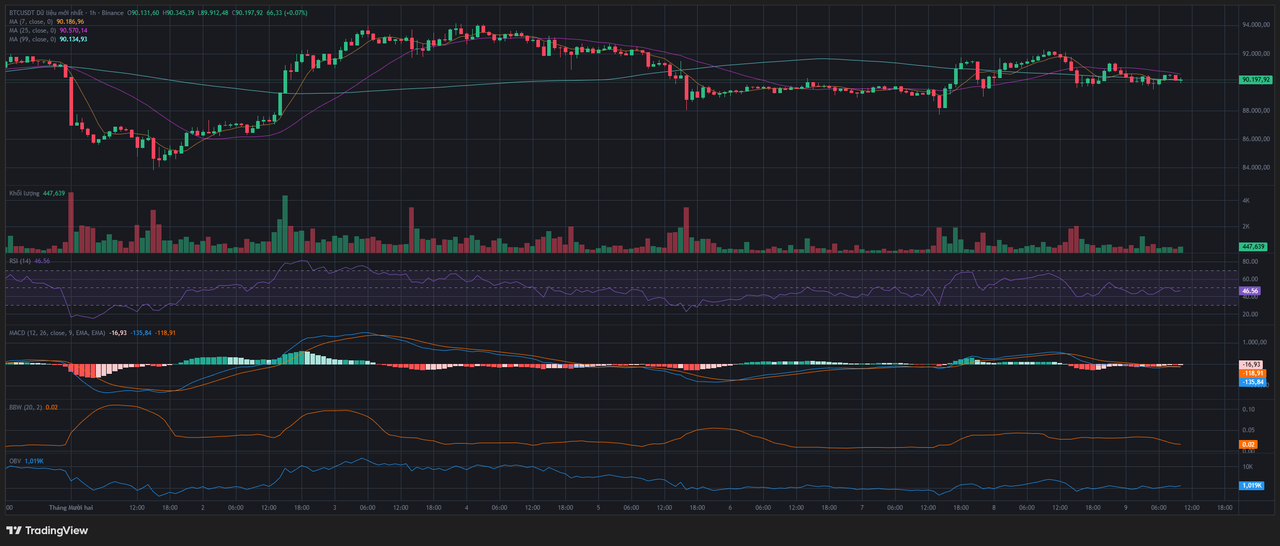Click the purple RSI tag 46.56 on the scale
1280x546 pixels.
click(1250, 291)
